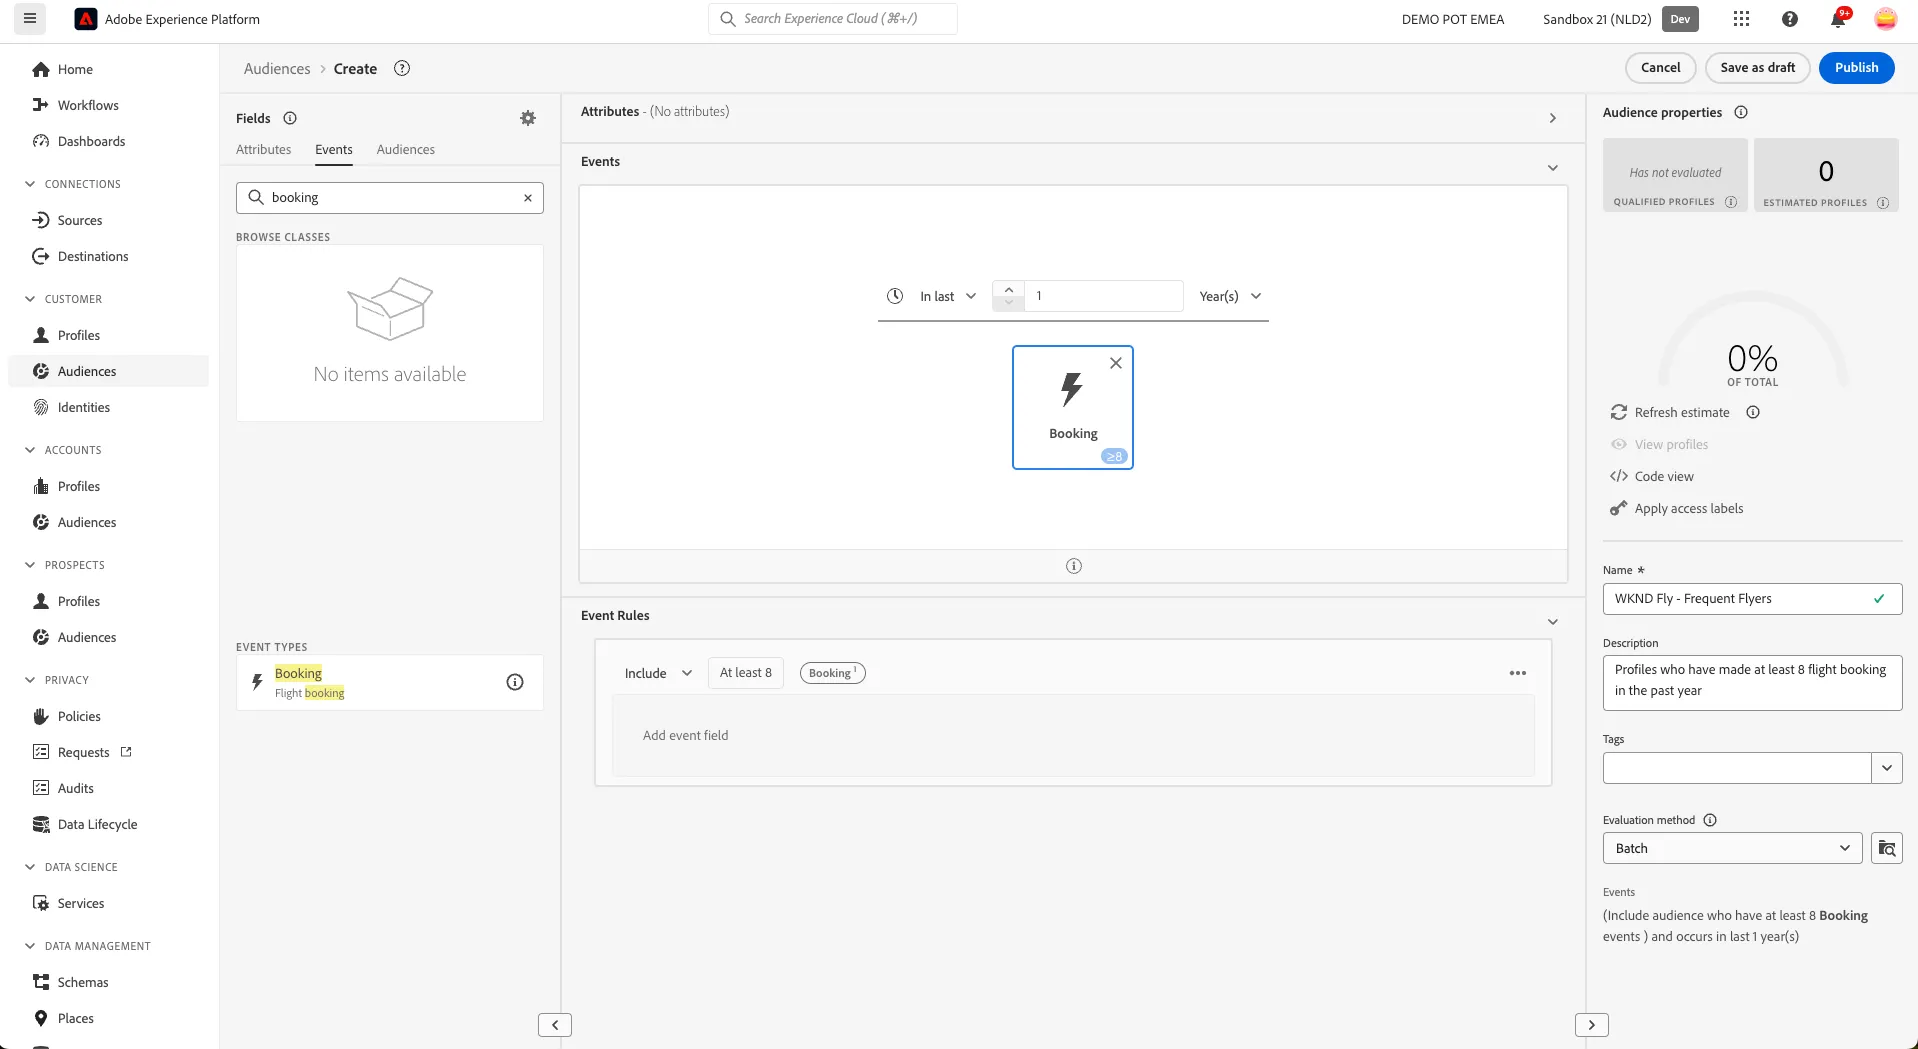Show info for the Booking event type
The height and width of the screenshot is (1049, 1918).
(515, 682)
